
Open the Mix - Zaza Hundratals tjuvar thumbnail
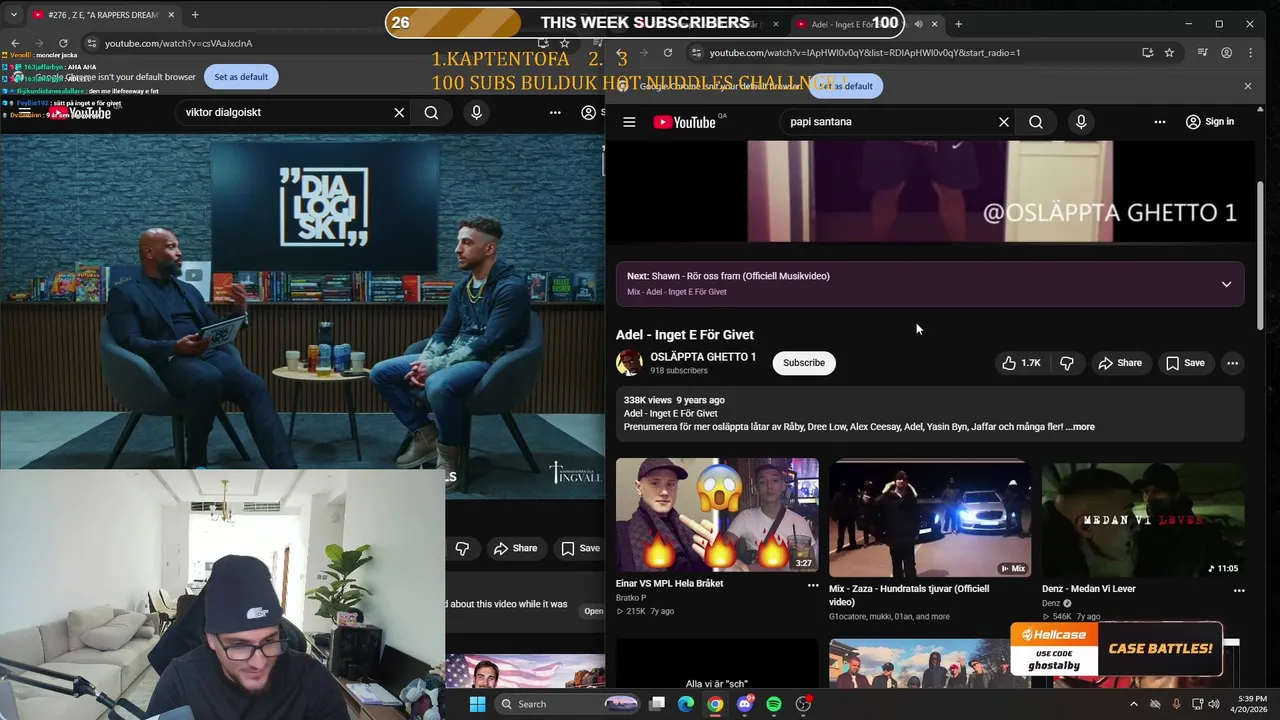[x=930, y=518]
